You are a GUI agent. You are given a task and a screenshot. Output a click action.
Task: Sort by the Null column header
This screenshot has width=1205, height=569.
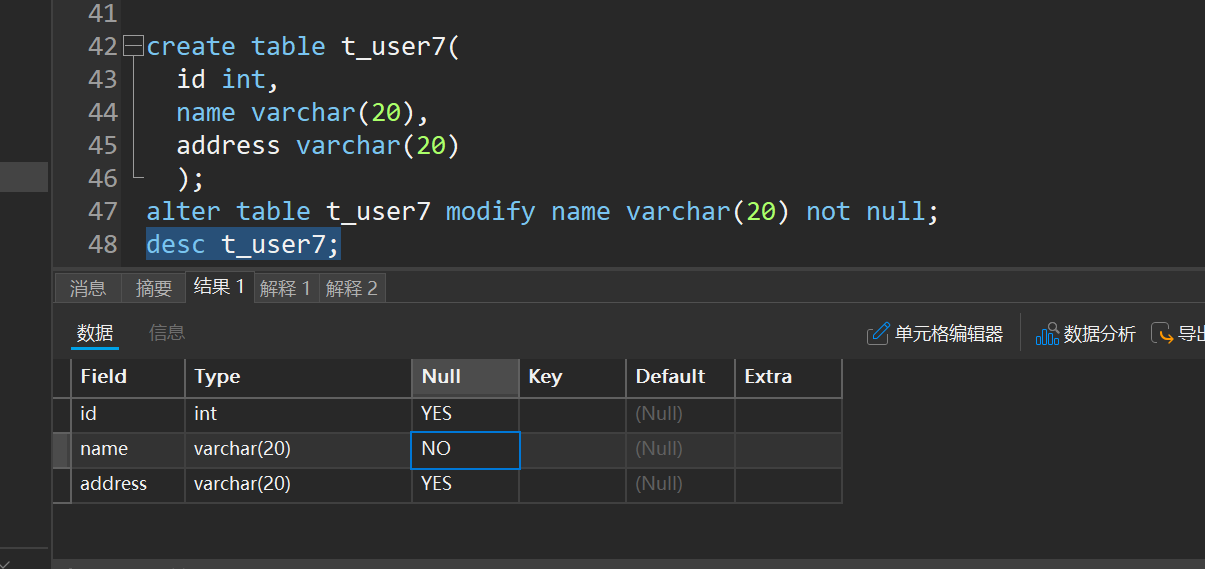point(465,377)
